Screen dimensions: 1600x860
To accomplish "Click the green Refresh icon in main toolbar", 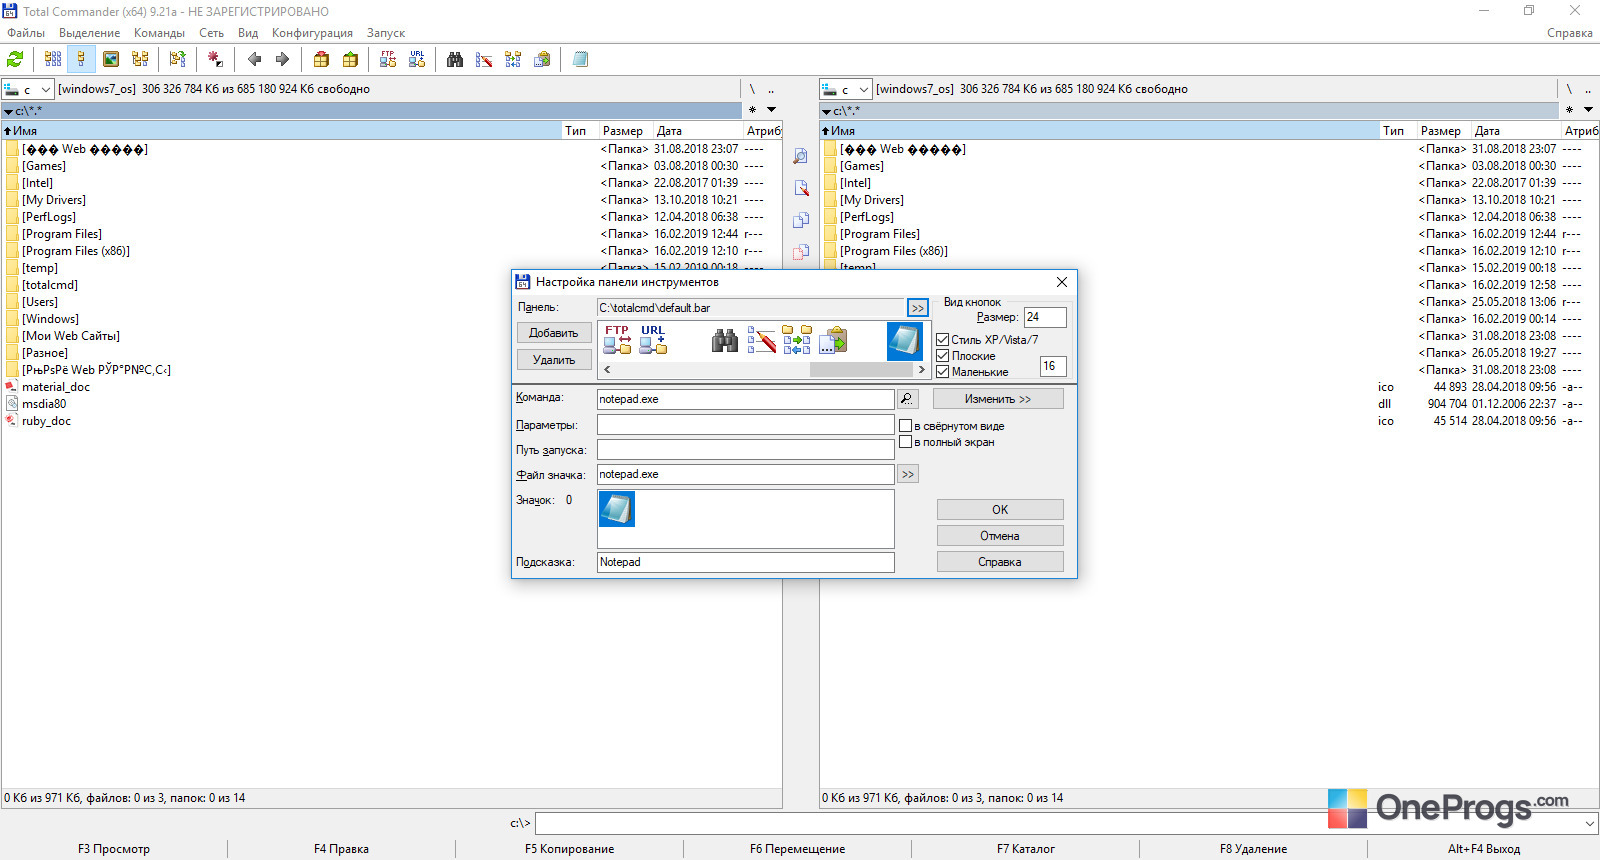I will (15, 59).
